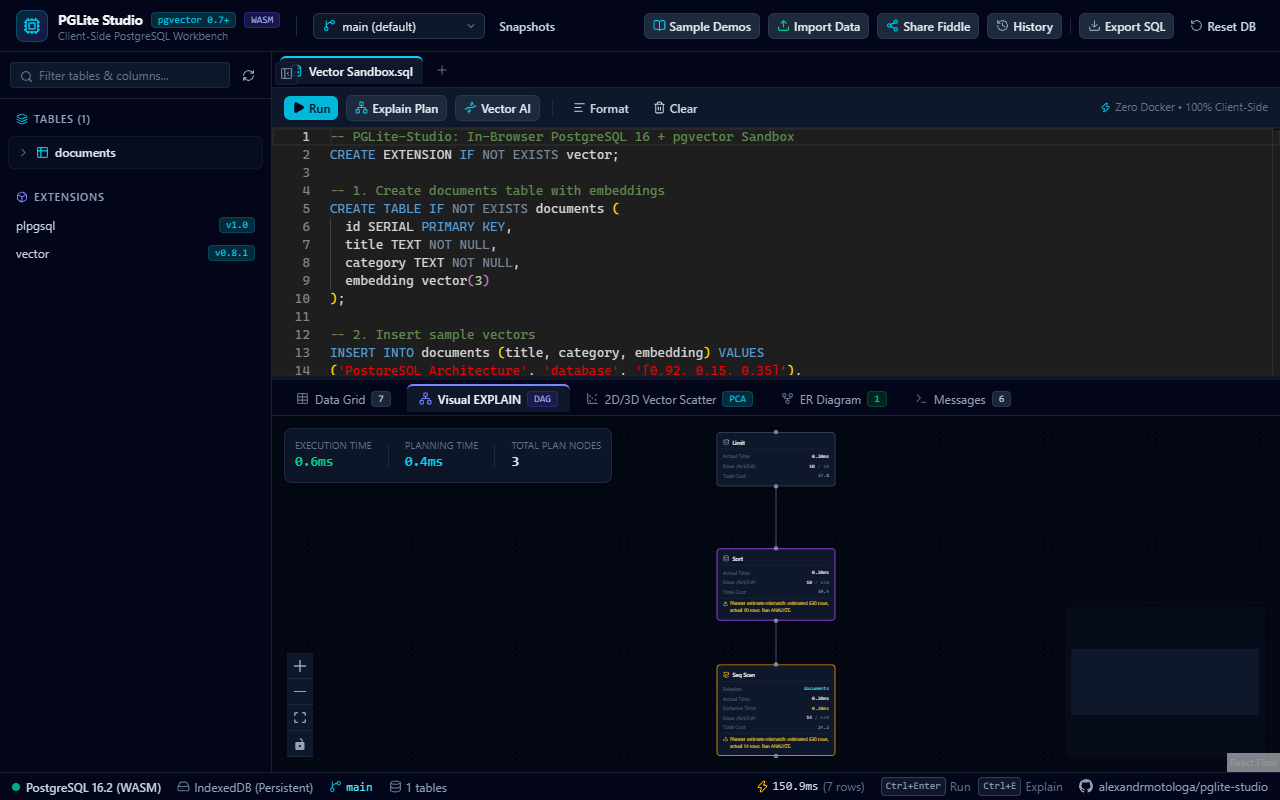Expand the documents table tree item
Viewport: 1280px width, 800px height.
136,153
